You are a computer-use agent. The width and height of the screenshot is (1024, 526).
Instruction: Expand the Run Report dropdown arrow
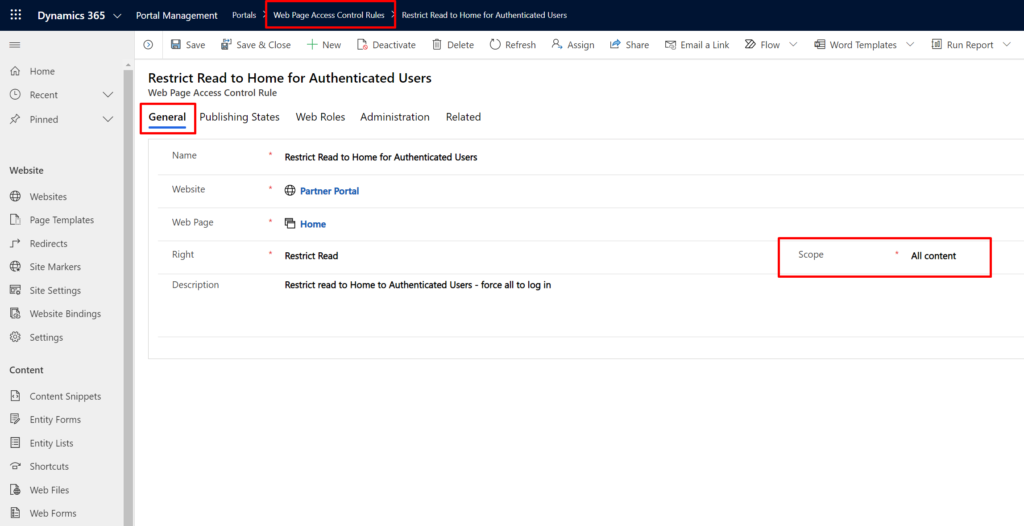[1006, 44]
